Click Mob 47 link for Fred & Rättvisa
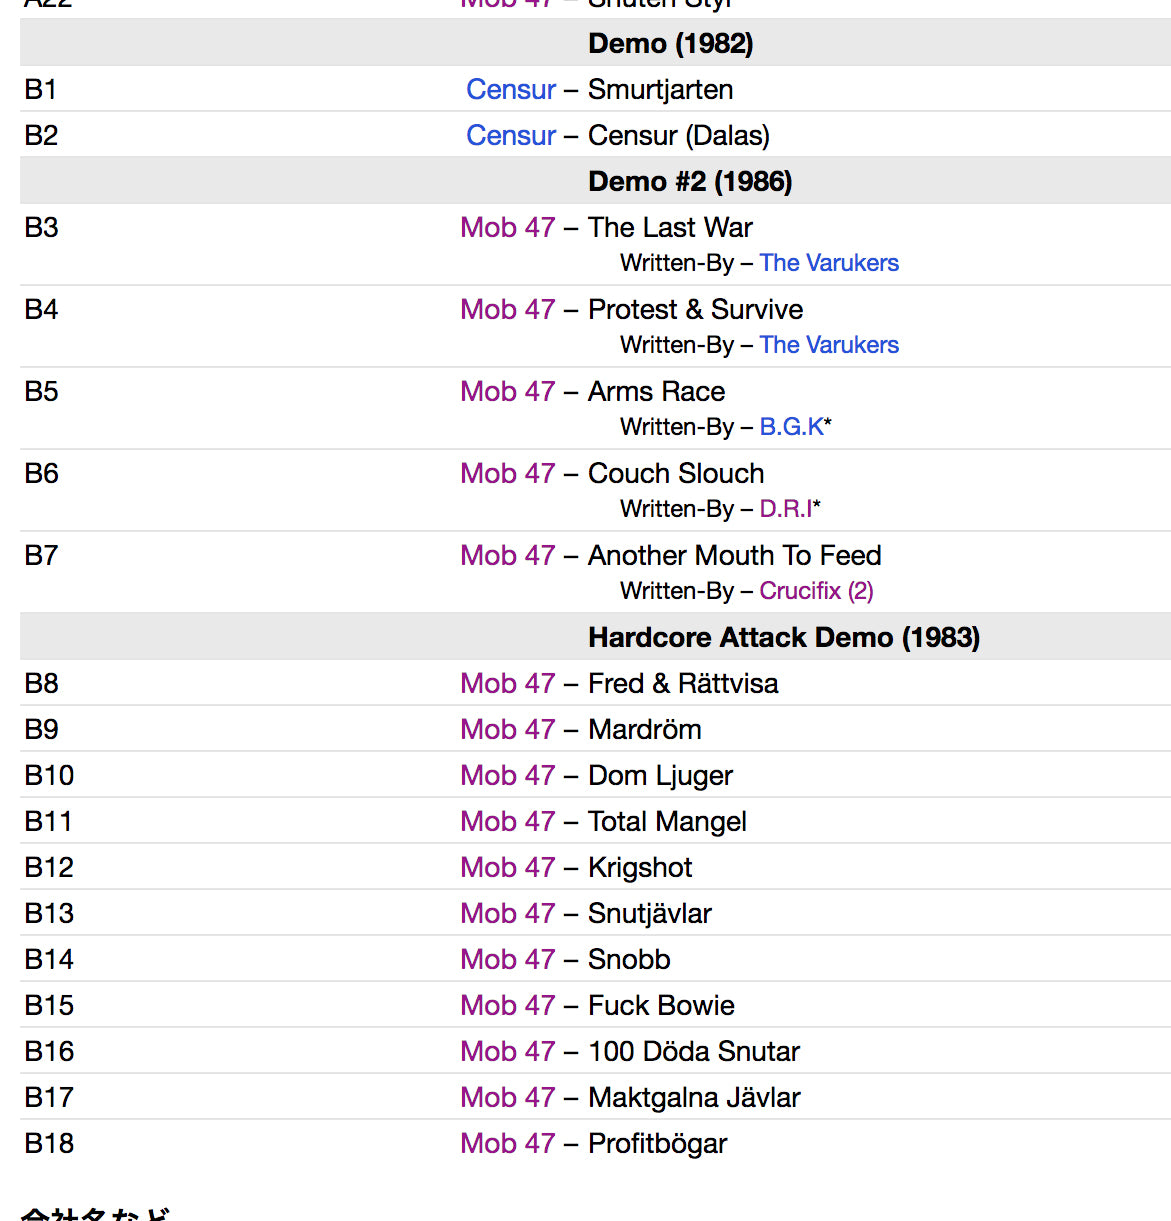This screenshot has width=1171, height=1221. point(507,684)
